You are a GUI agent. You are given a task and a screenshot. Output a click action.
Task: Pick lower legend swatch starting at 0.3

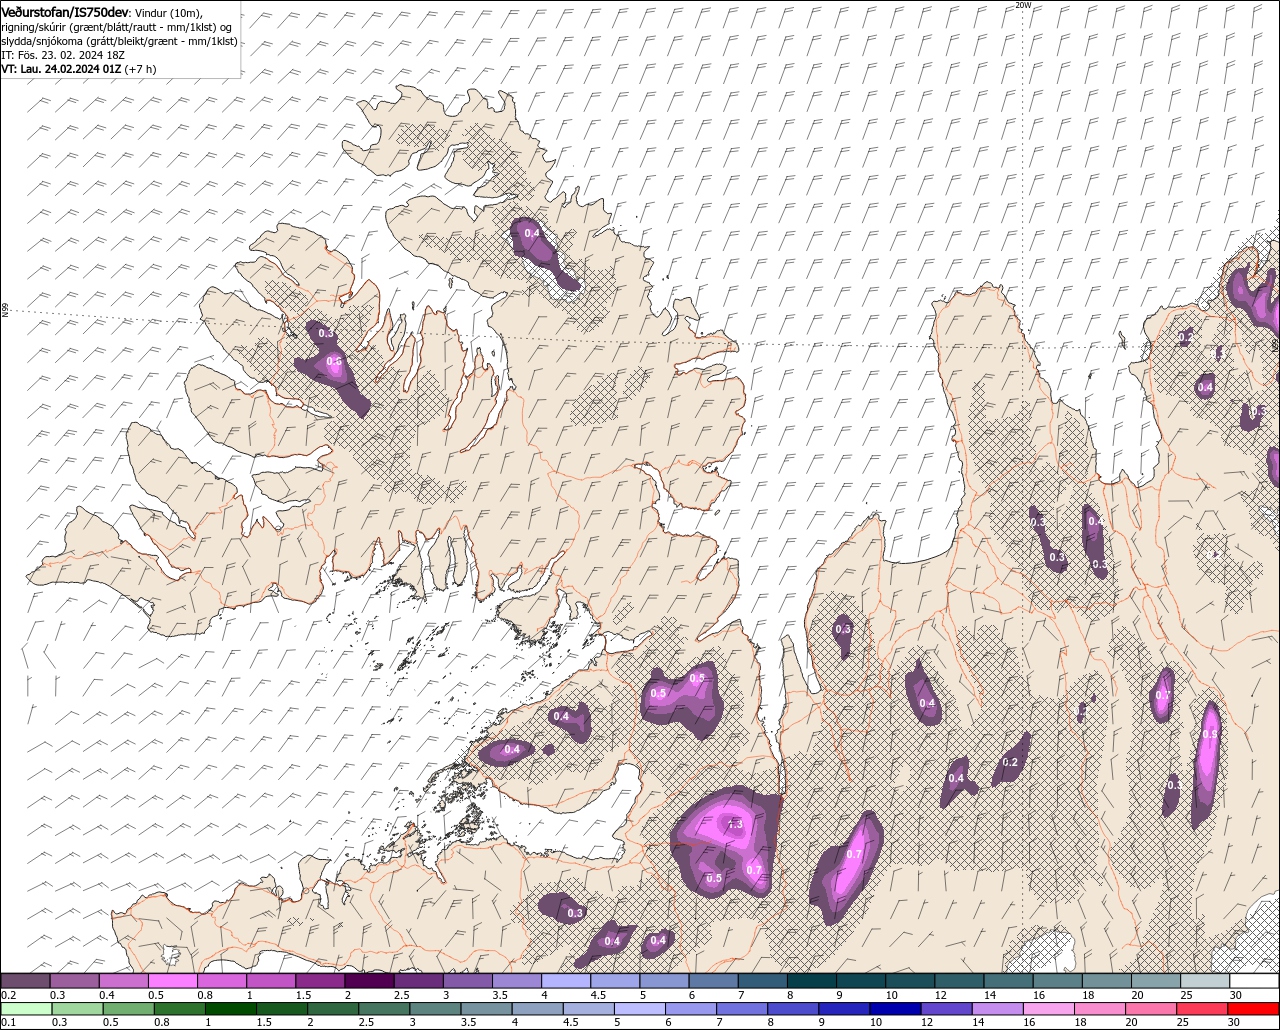click(77, 1009)
